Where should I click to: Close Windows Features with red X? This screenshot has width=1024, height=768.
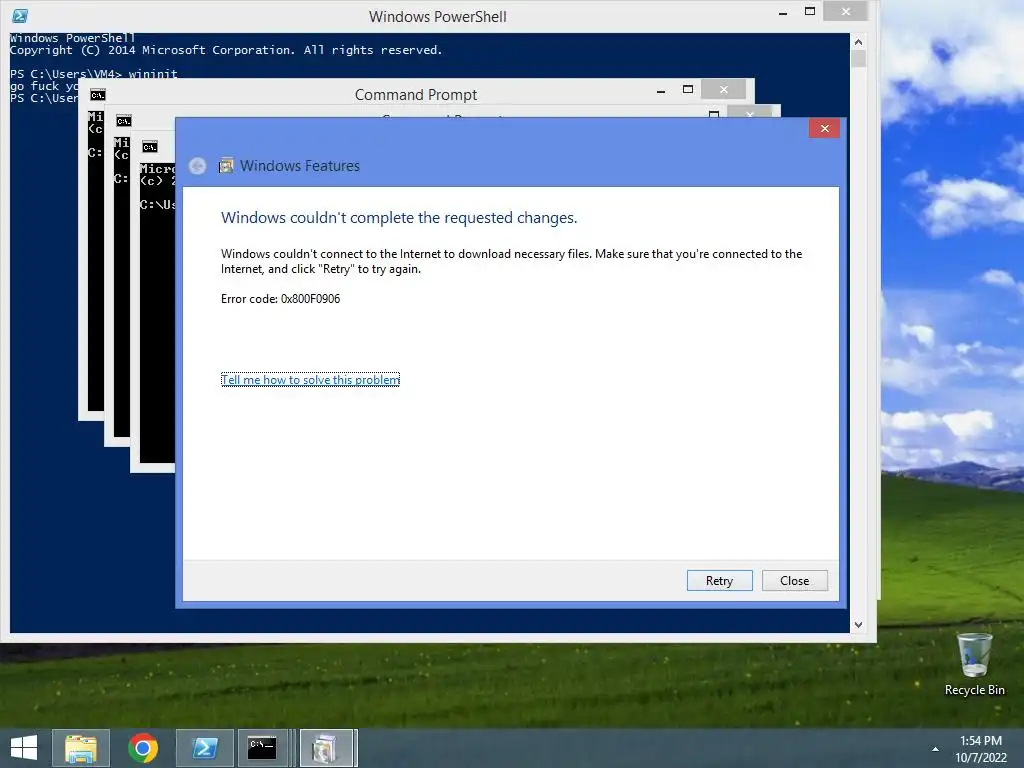[x=824, y=129]
